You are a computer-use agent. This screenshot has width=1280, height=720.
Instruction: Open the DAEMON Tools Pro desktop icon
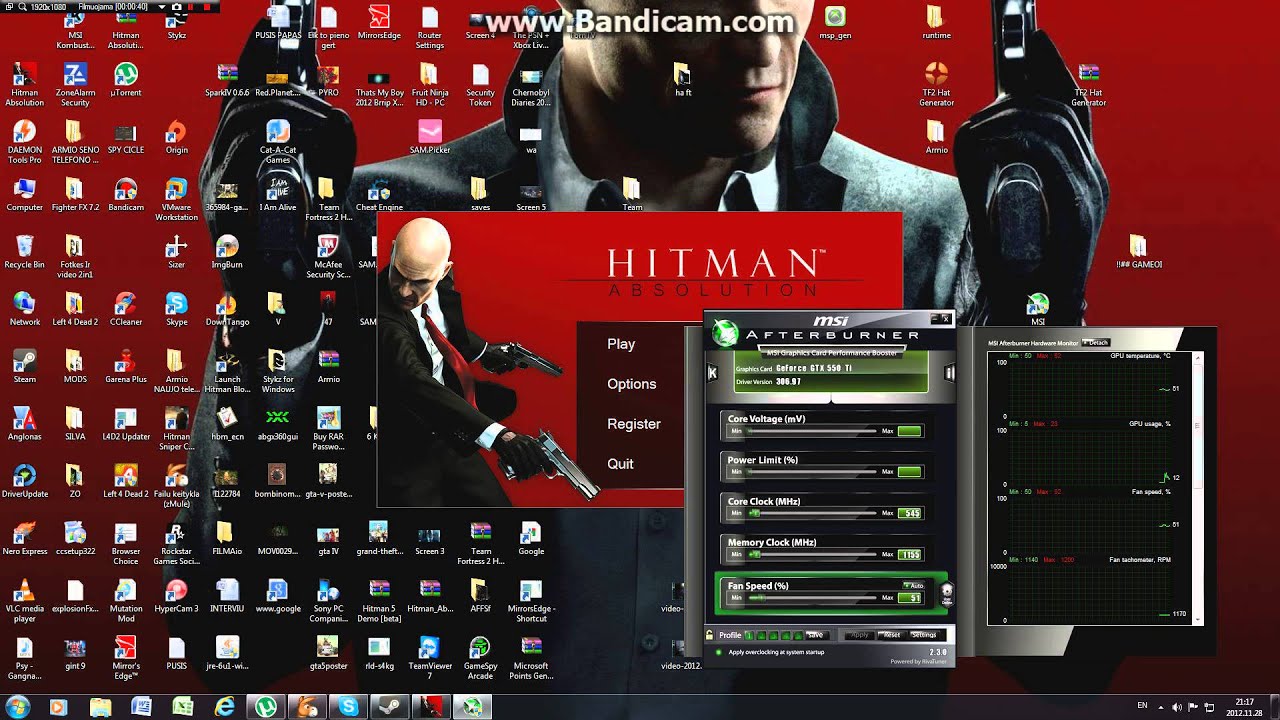(x=24, y=141)
